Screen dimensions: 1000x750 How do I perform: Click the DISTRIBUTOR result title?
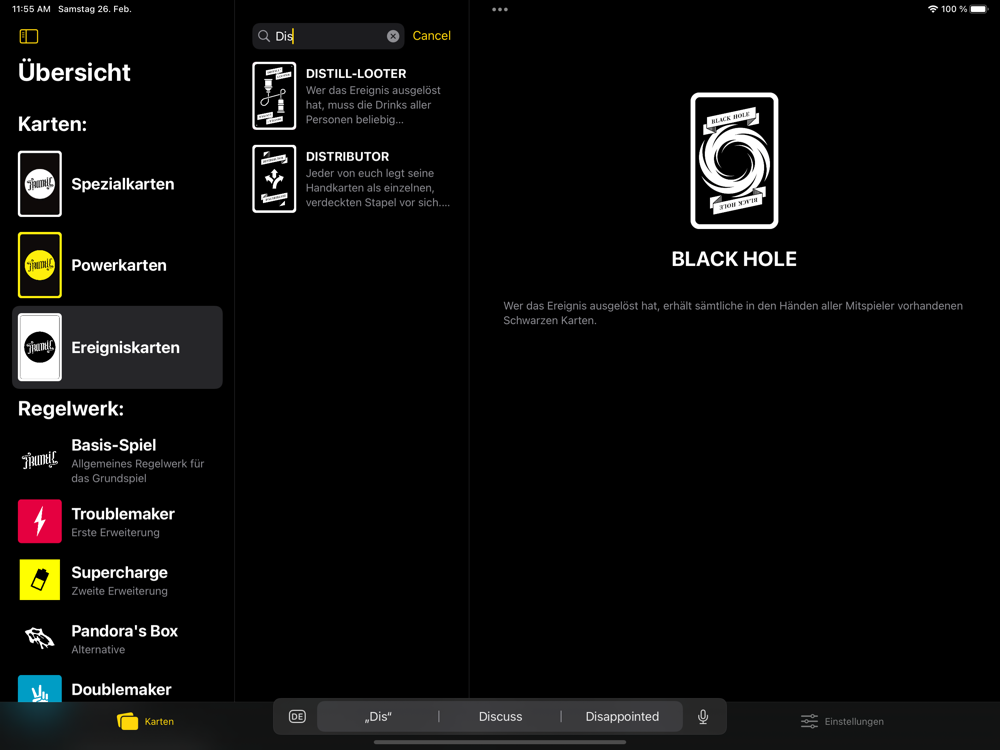(347, 156)
